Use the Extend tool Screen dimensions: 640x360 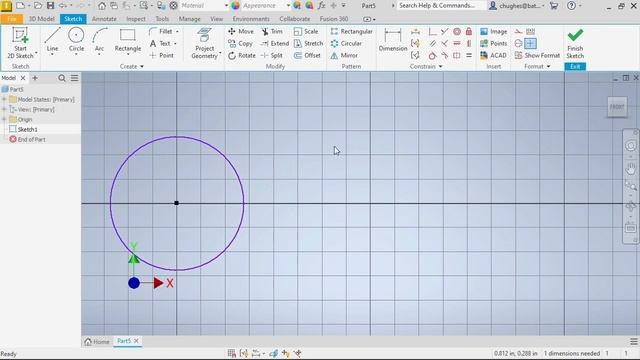tap(275, 43)
